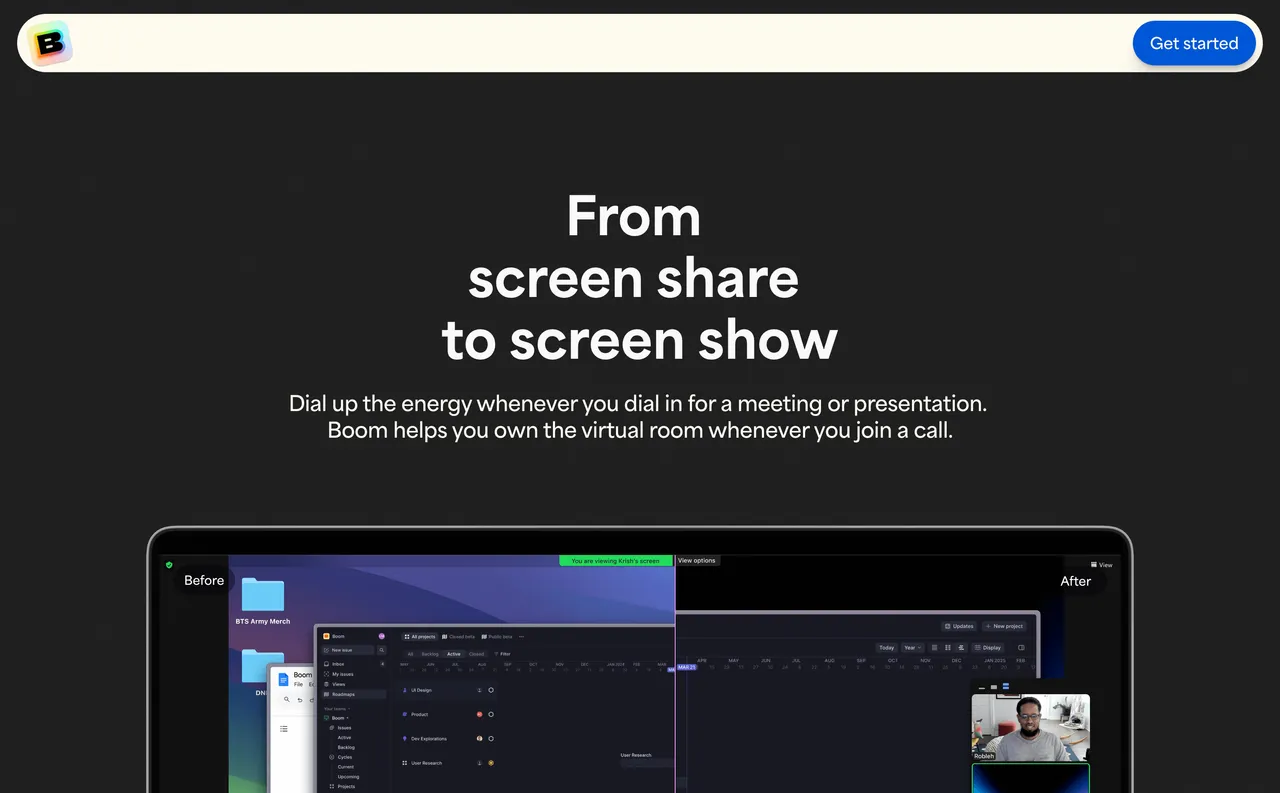Toggle UI Design's status progress circle
Image resolution: width=1280 pixels, height=793 pixels.
tap(491, 690)
